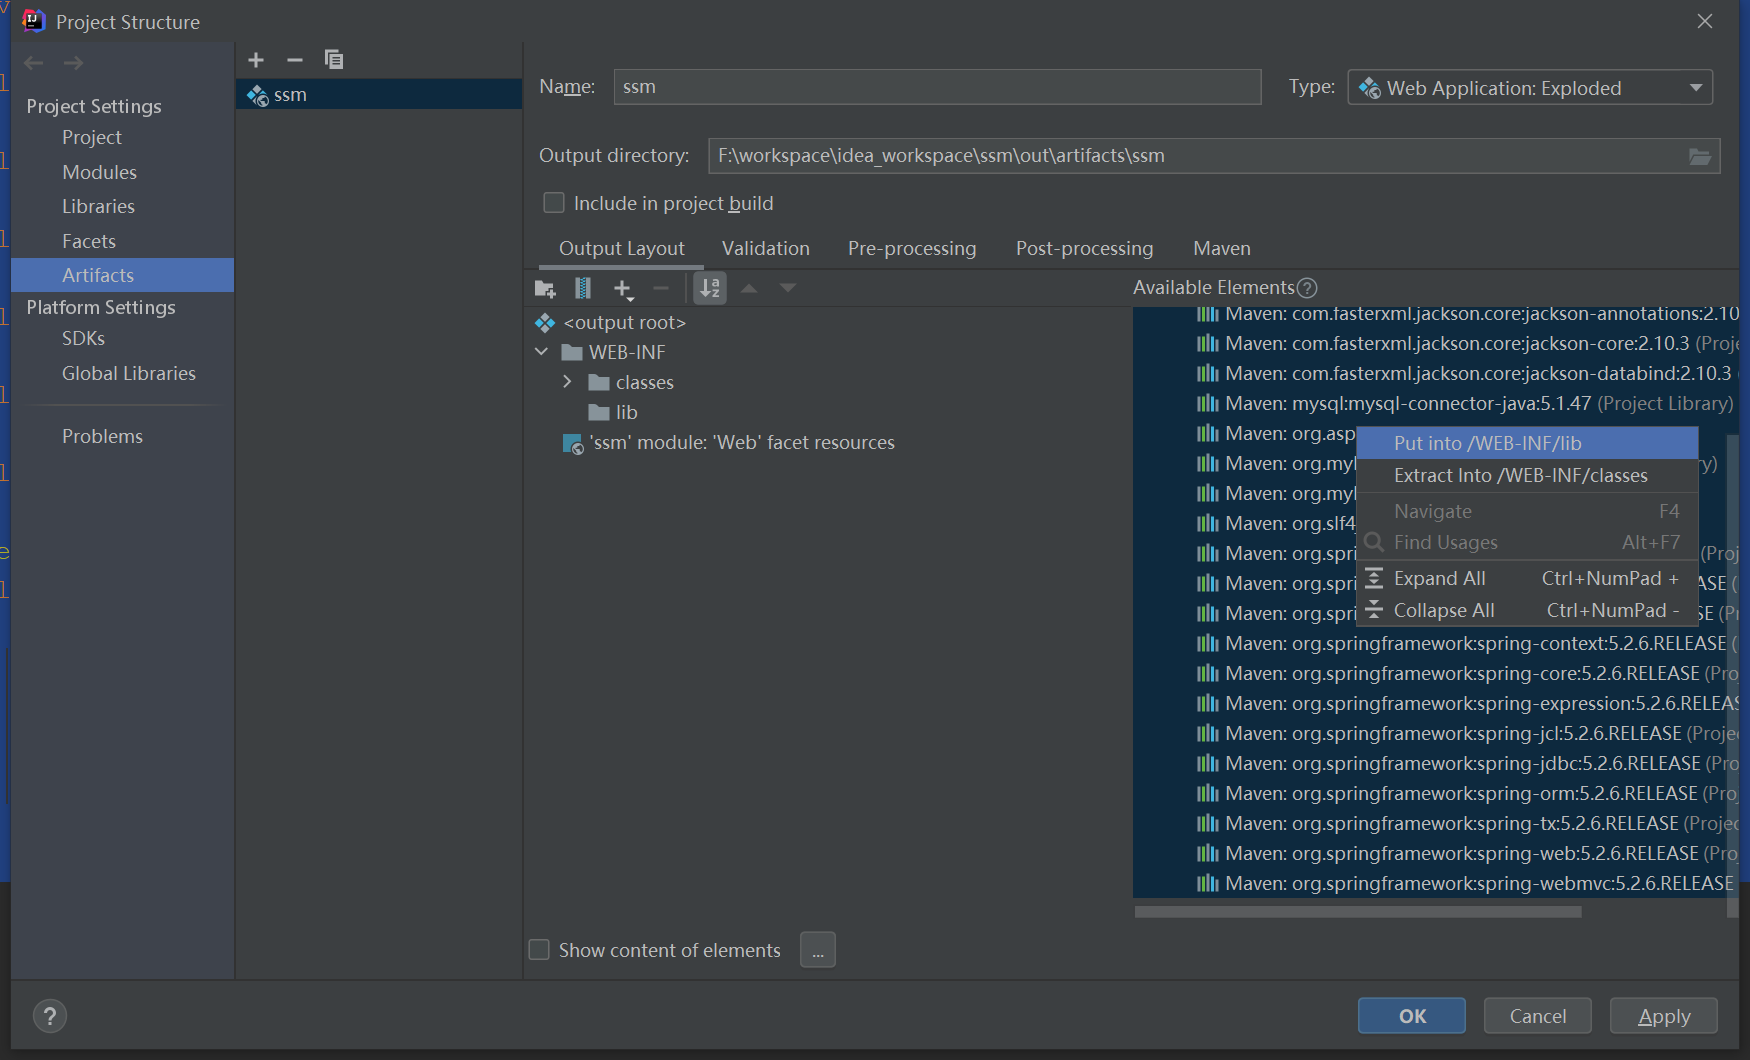
Task: Switch to the Pre-processing tab
Action: click(x=912, y=248)
